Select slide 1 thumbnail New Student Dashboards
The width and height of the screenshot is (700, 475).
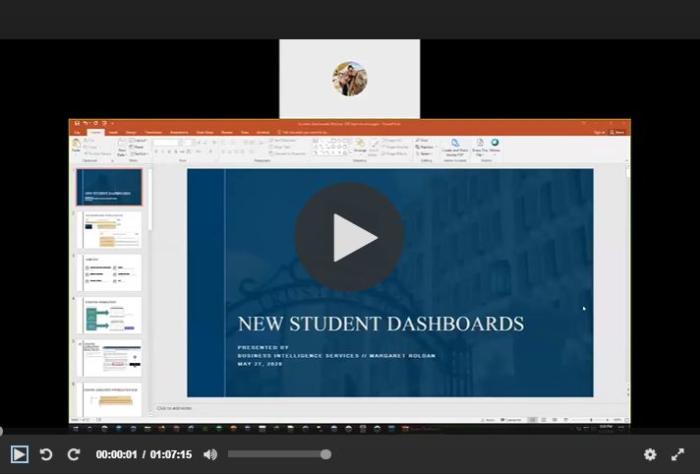coord(109,187)
